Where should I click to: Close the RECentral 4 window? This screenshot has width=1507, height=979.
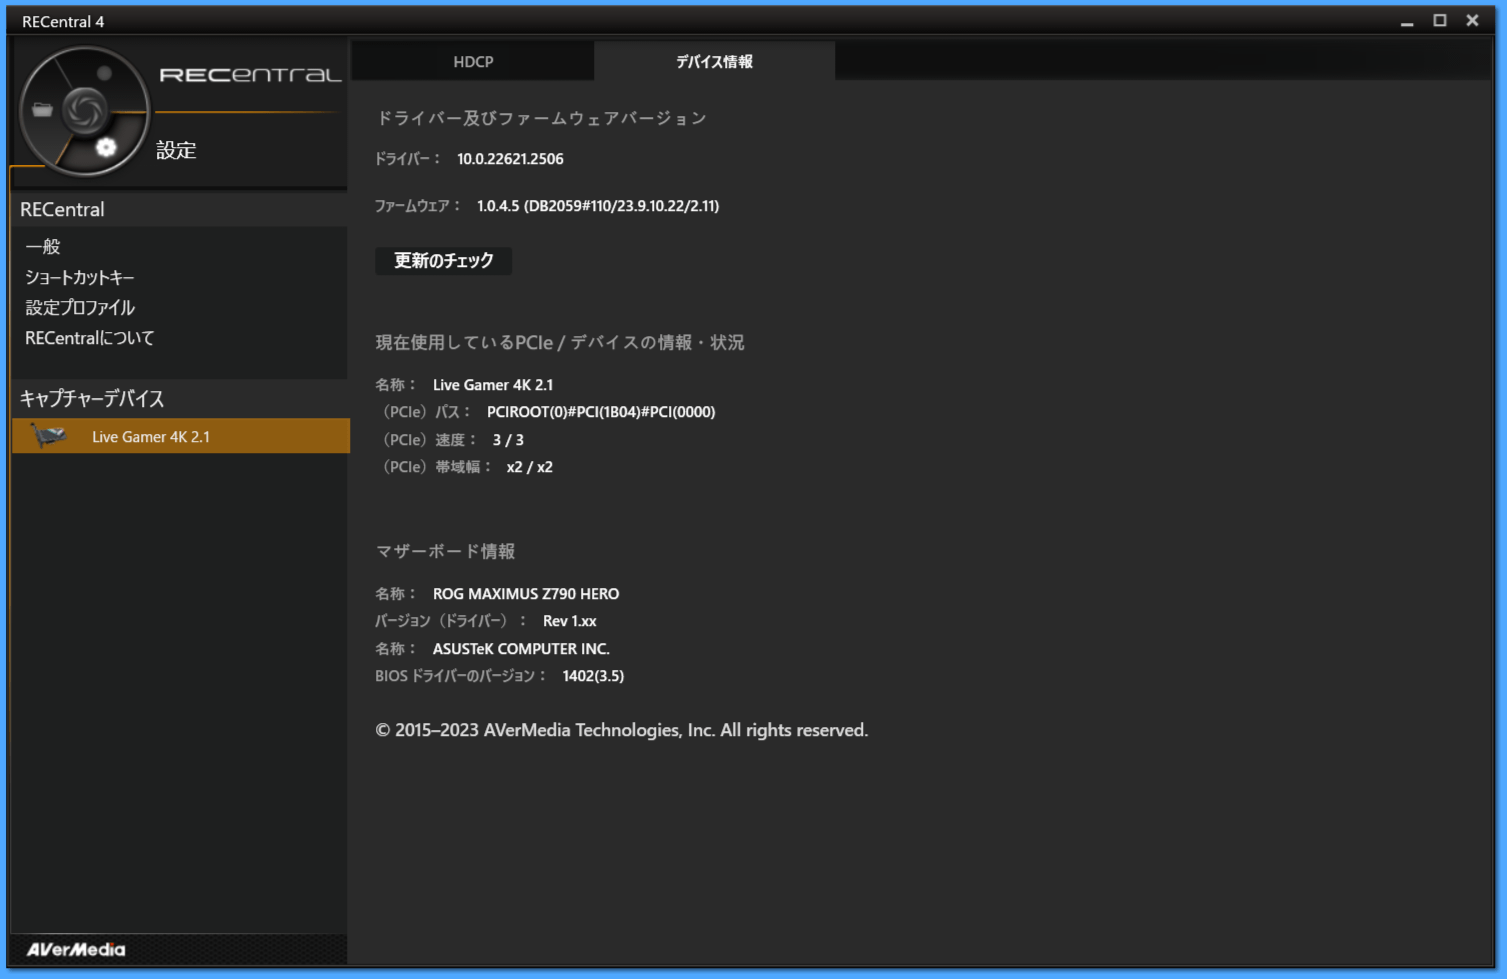point(1472,21)
